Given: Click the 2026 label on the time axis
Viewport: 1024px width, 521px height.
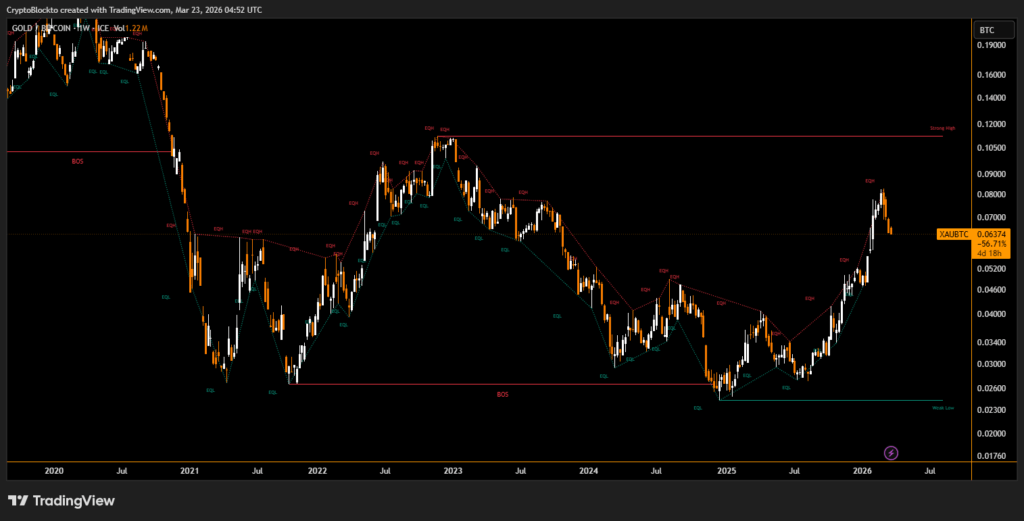Looking at the screenshot, I should 862,470.
